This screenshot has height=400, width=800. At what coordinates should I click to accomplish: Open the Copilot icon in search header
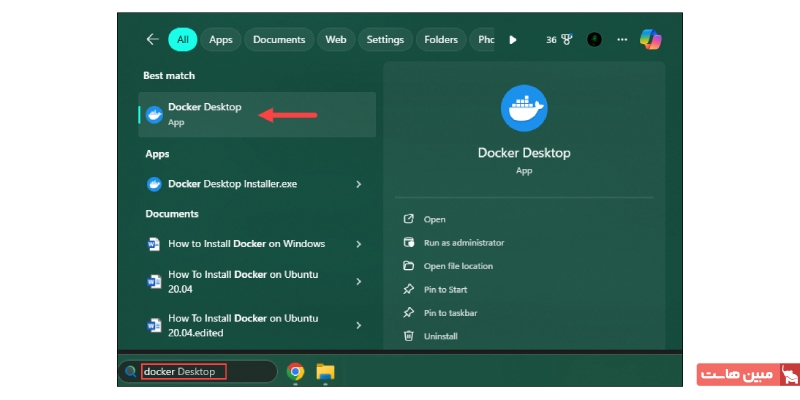tap(651, 40)
